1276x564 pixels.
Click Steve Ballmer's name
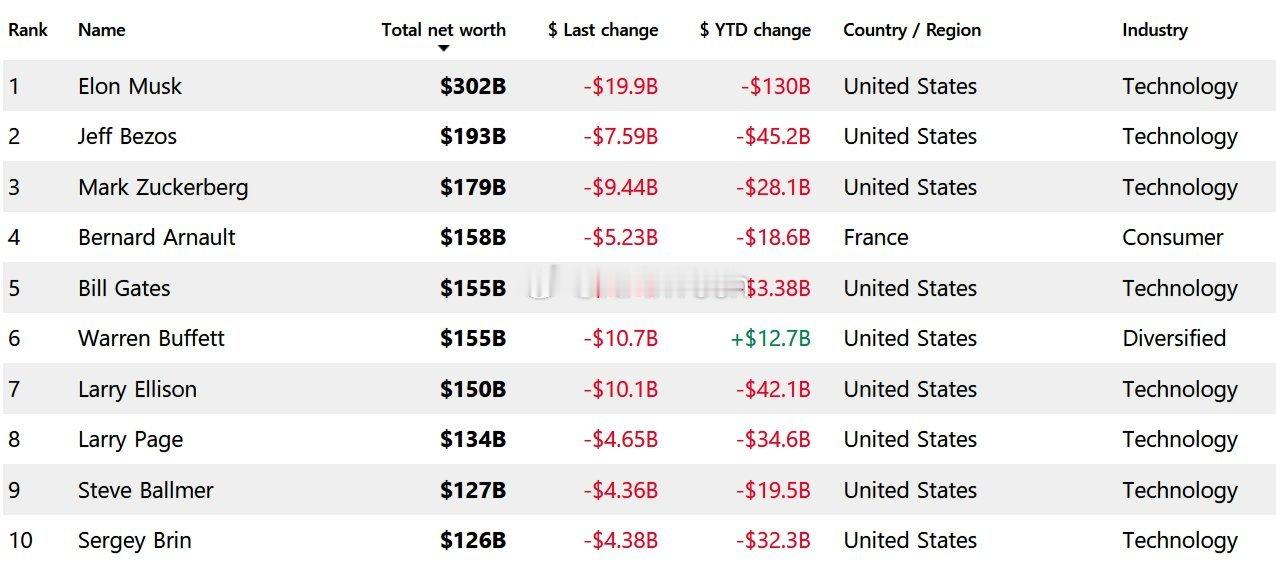145,490
